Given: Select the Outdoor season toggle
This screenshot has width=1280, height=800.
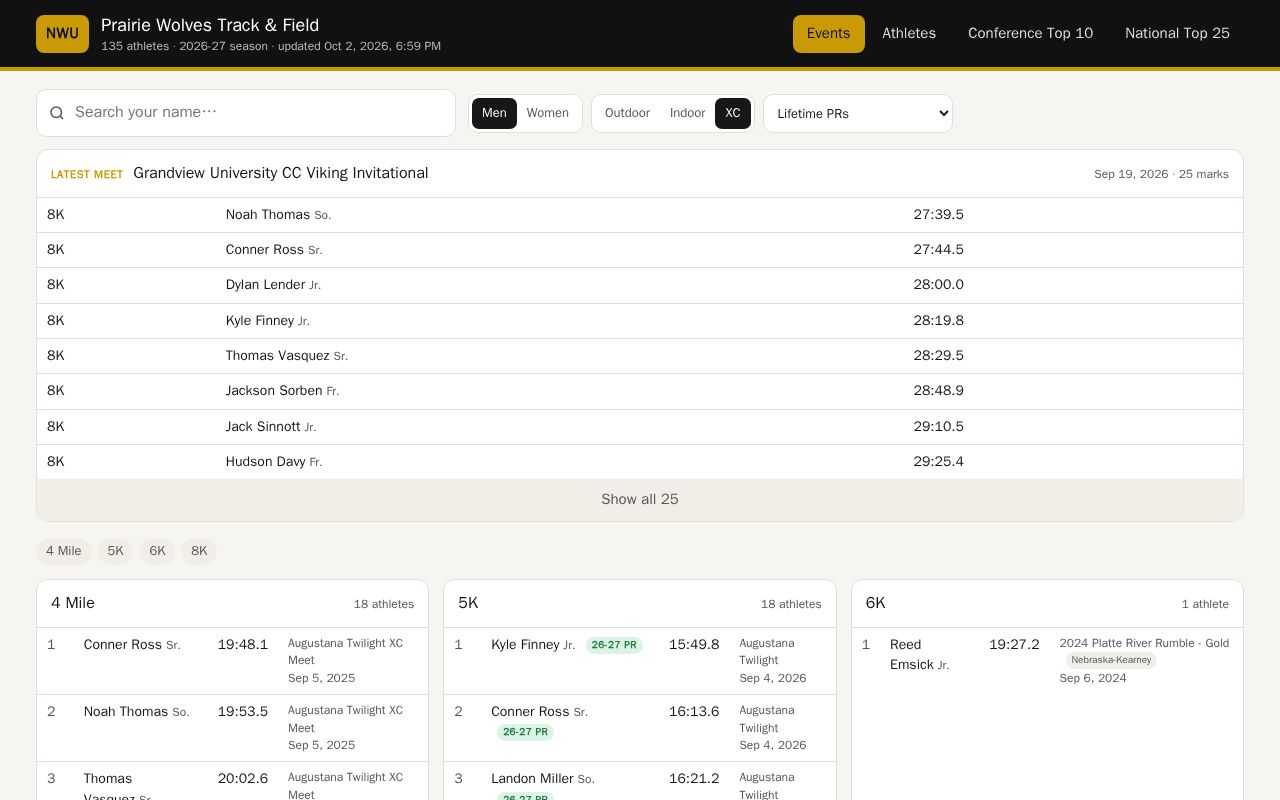Looking at the screenshot, I should [627, 113].
